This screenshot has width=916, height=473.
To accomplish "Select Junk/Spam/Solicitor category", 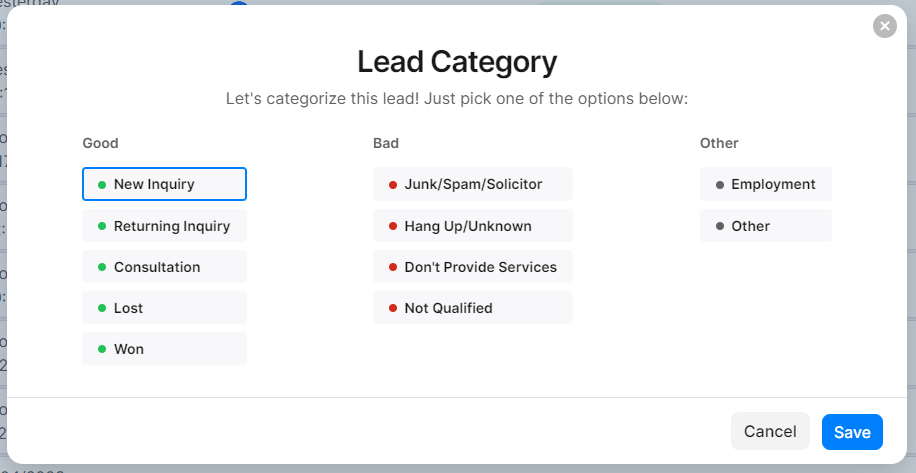I will (473, 184).
